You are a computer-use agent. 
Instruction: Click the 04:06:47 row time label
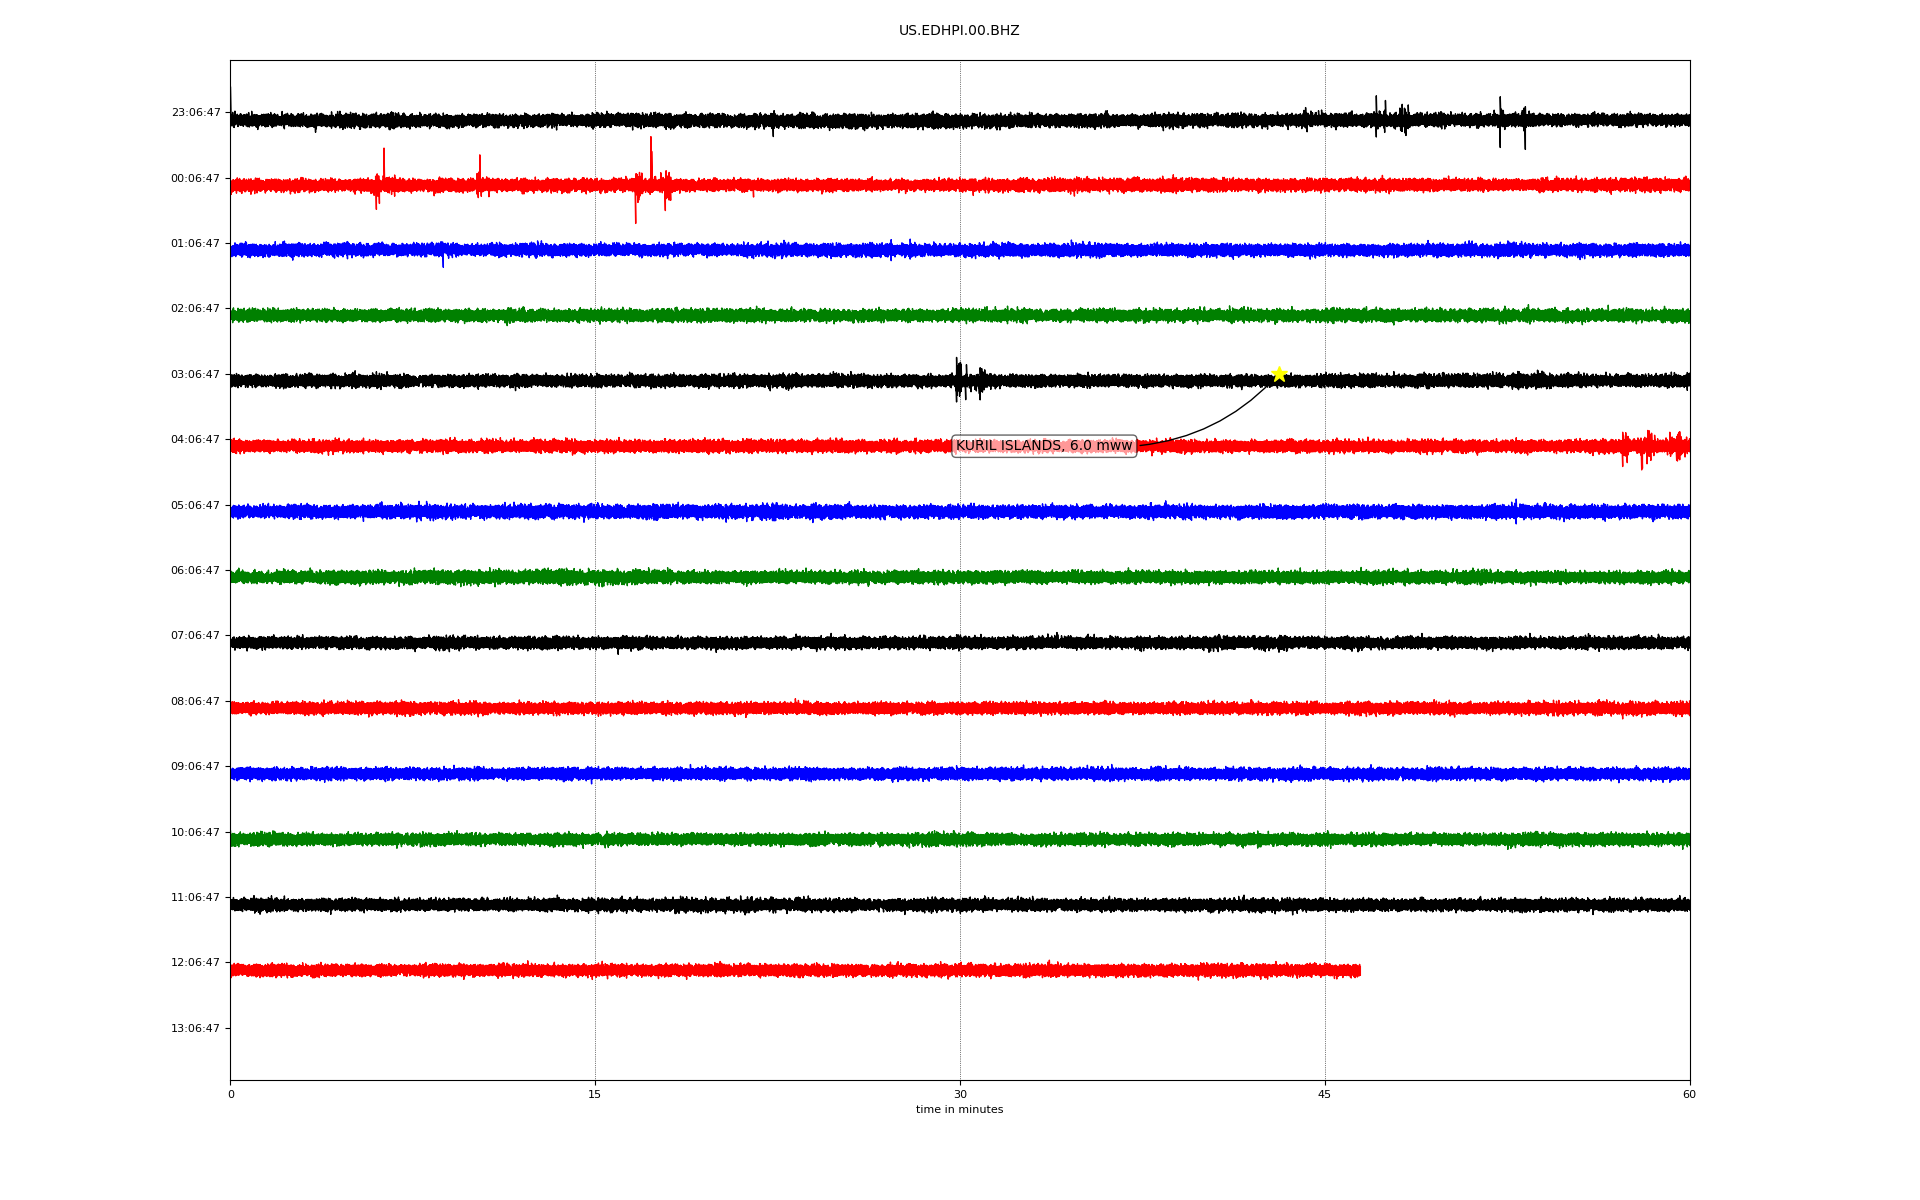click(196, 440)
